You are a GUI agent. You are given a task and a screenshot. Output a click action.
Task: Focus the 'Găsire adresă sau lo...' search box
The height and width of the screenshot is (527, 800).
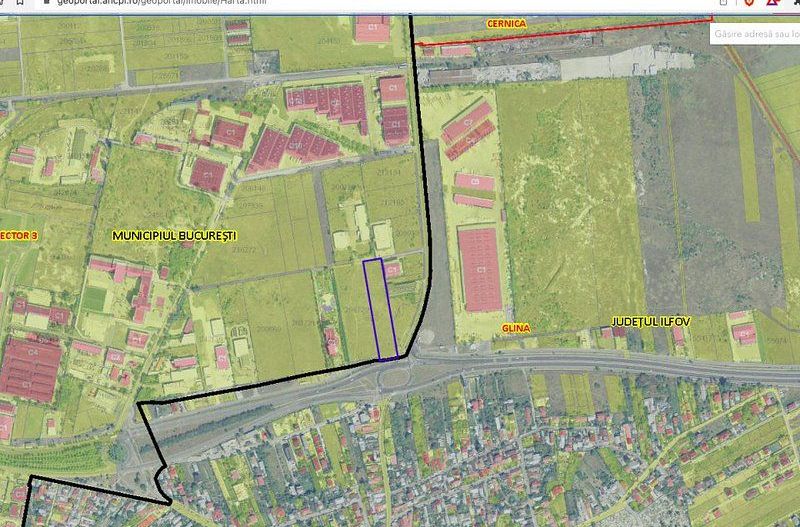coord(755,35)
